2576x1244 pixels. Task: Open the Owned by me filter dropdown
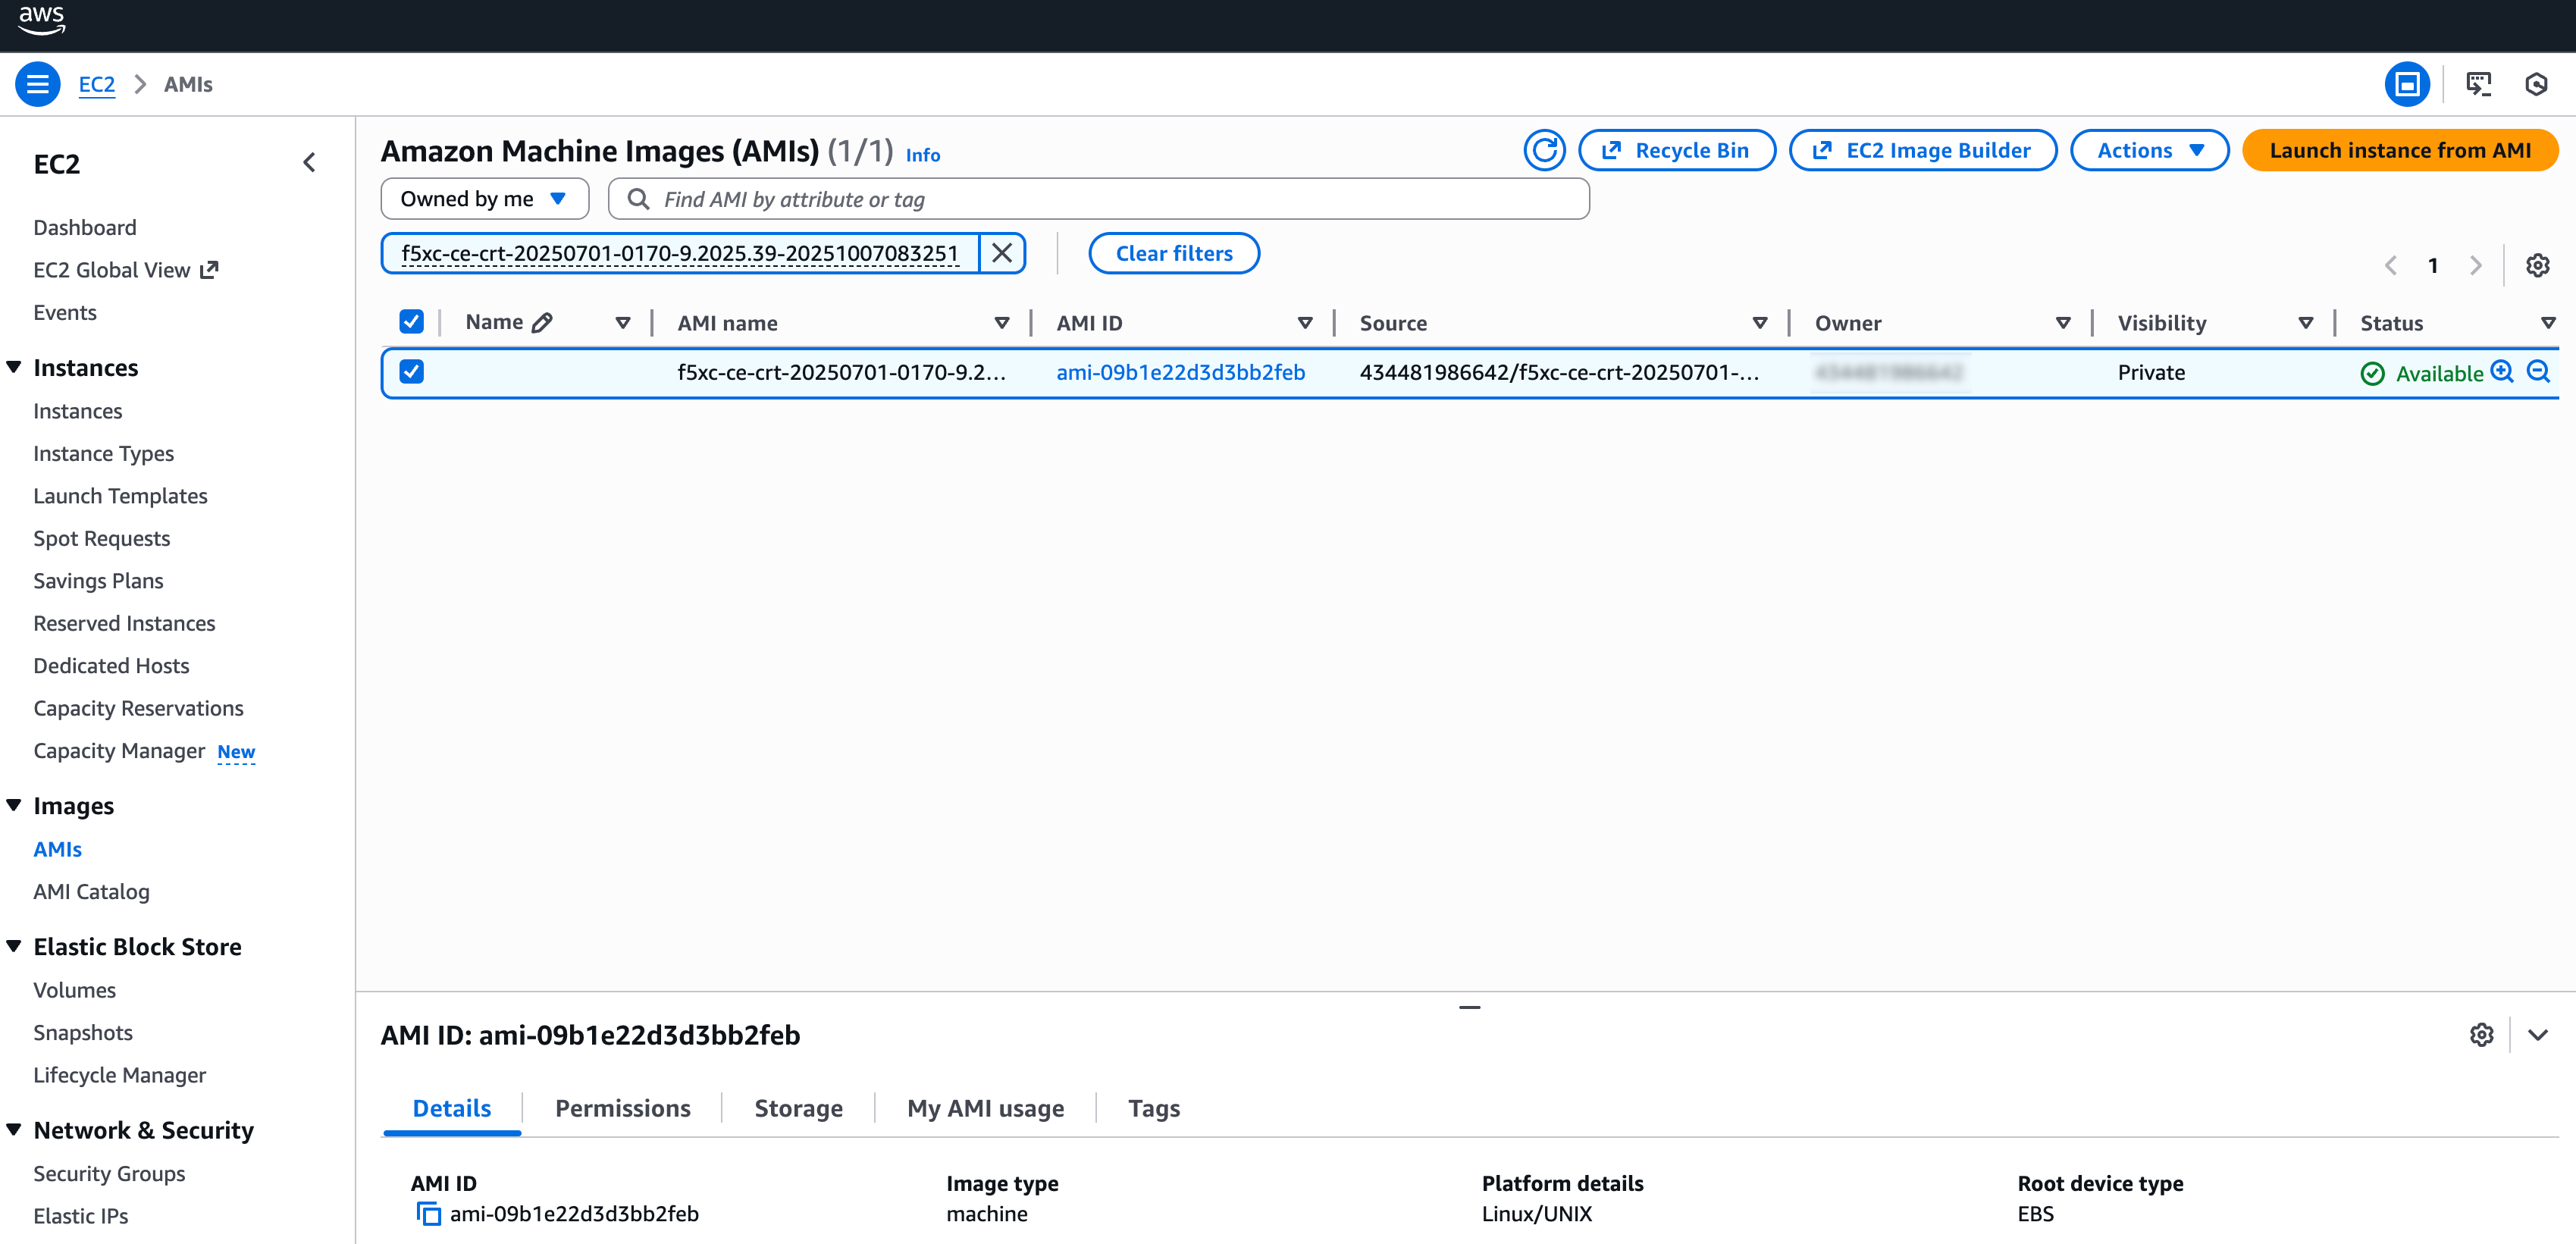(484, 198)
